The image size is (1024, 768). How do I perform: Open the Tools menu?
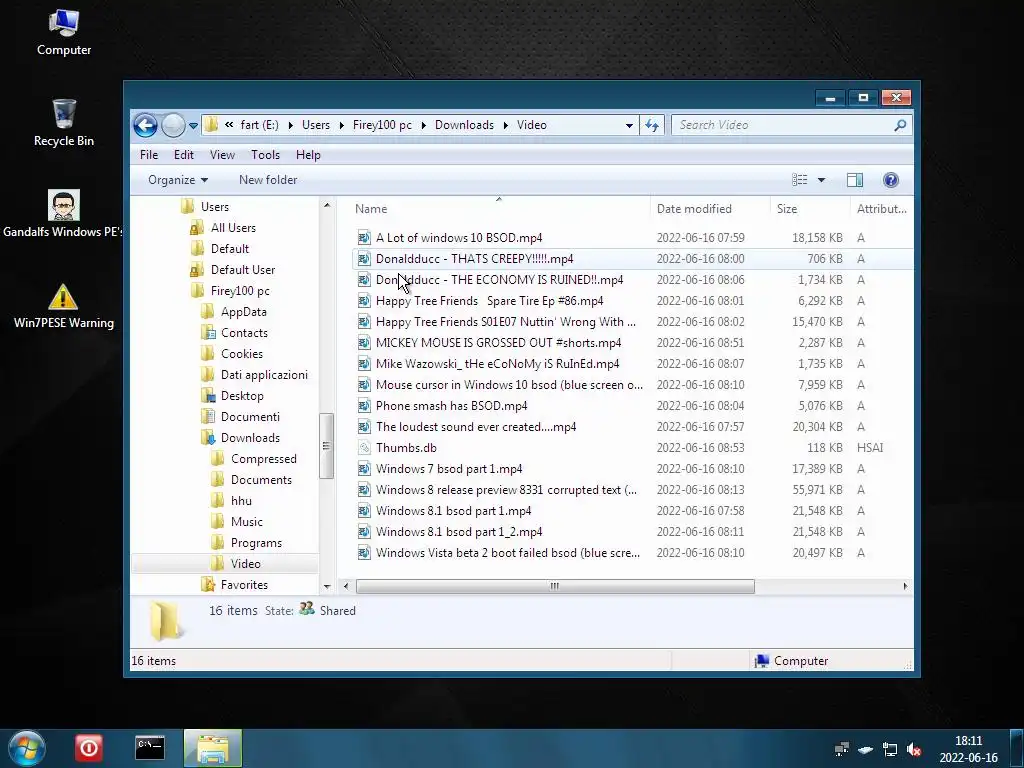coord(265,155)
